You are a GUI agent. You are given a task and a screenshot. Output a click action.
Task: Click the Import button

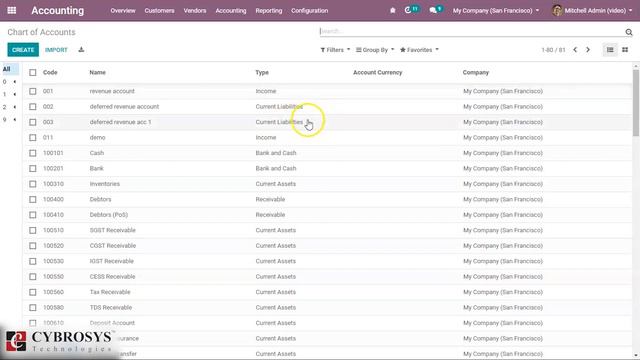point(56,50)
